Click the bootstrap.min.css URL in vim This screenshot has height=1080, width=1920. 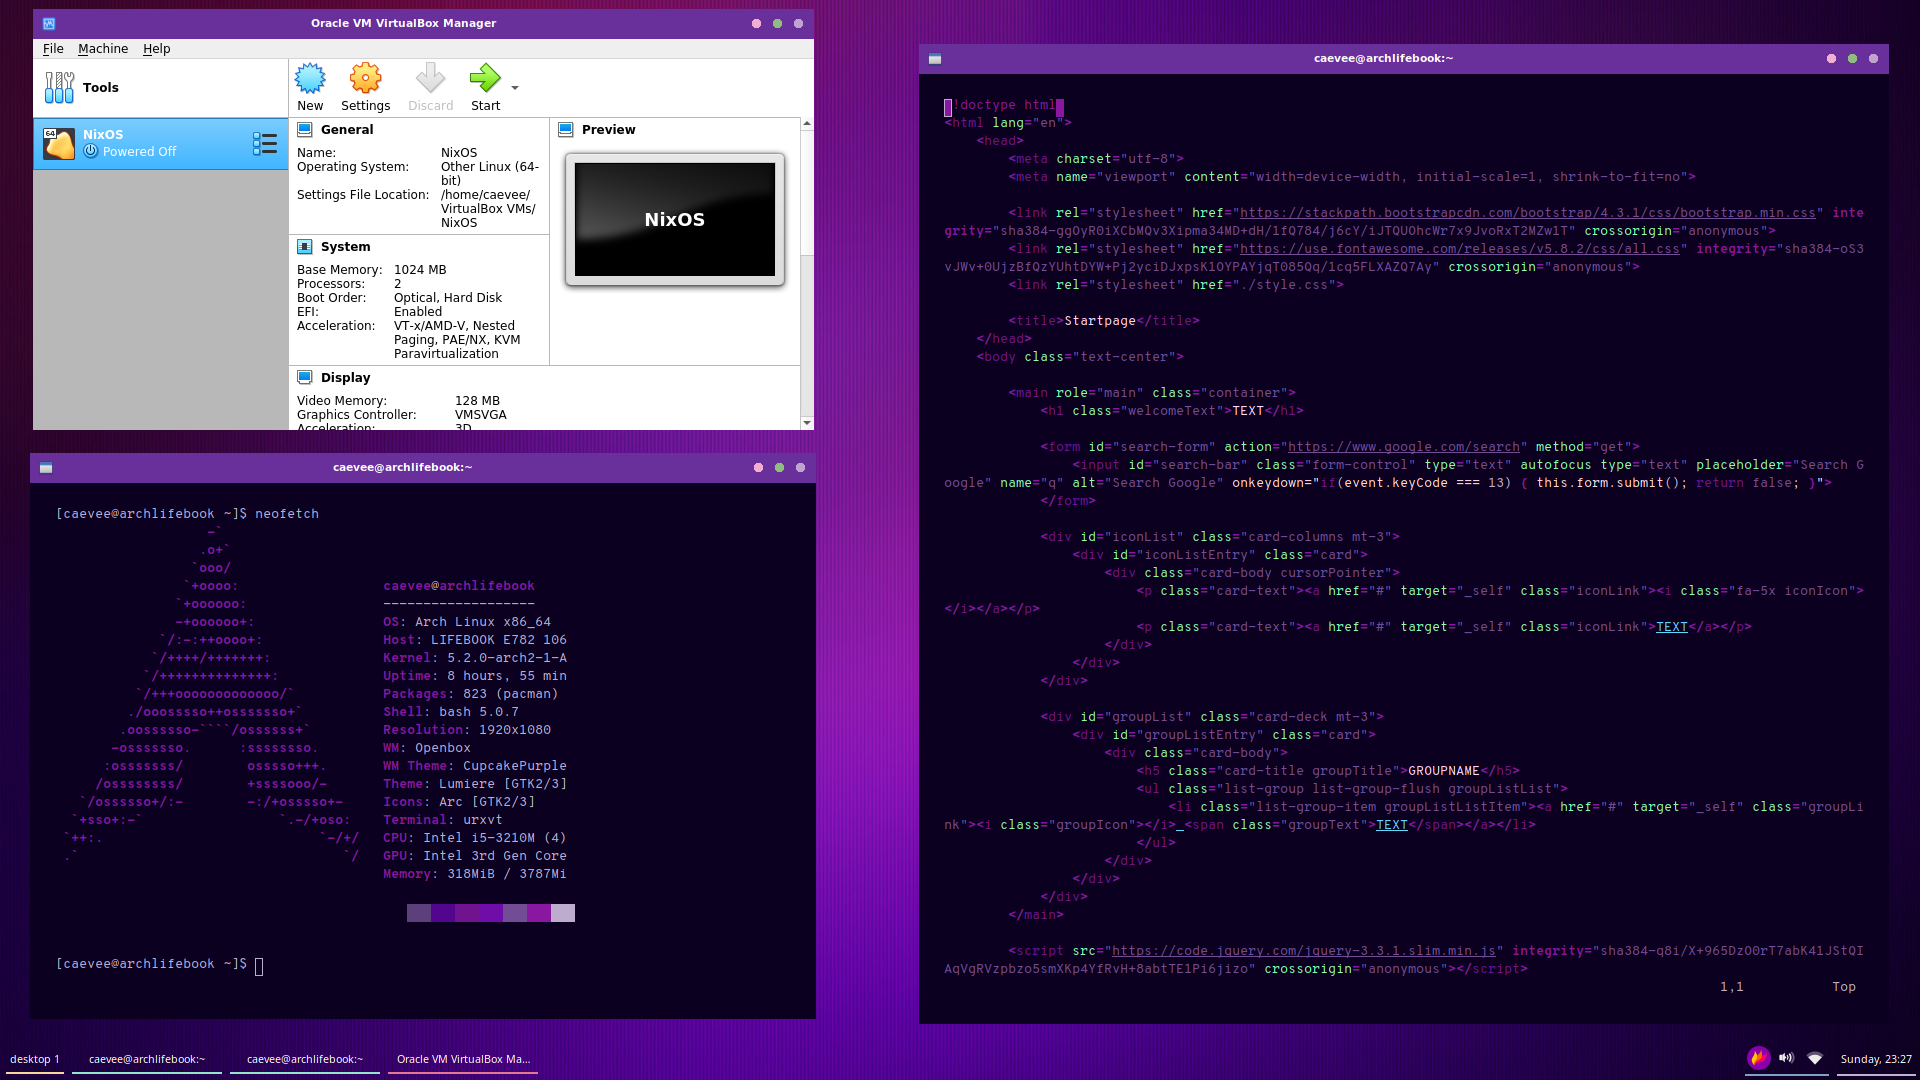pos(1528,213)
